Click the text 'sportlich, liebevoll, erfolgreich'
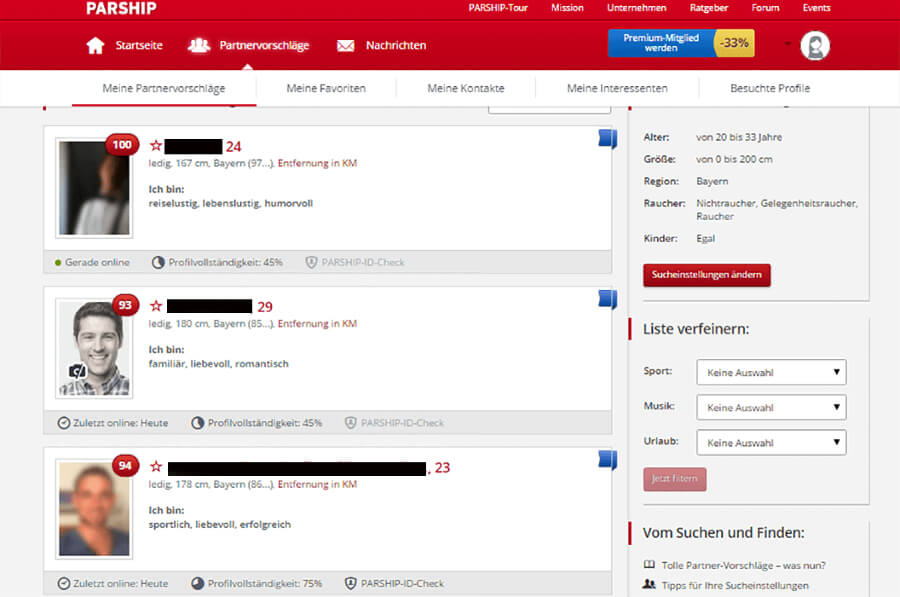 pyautogui.click(x=220, y=525)
